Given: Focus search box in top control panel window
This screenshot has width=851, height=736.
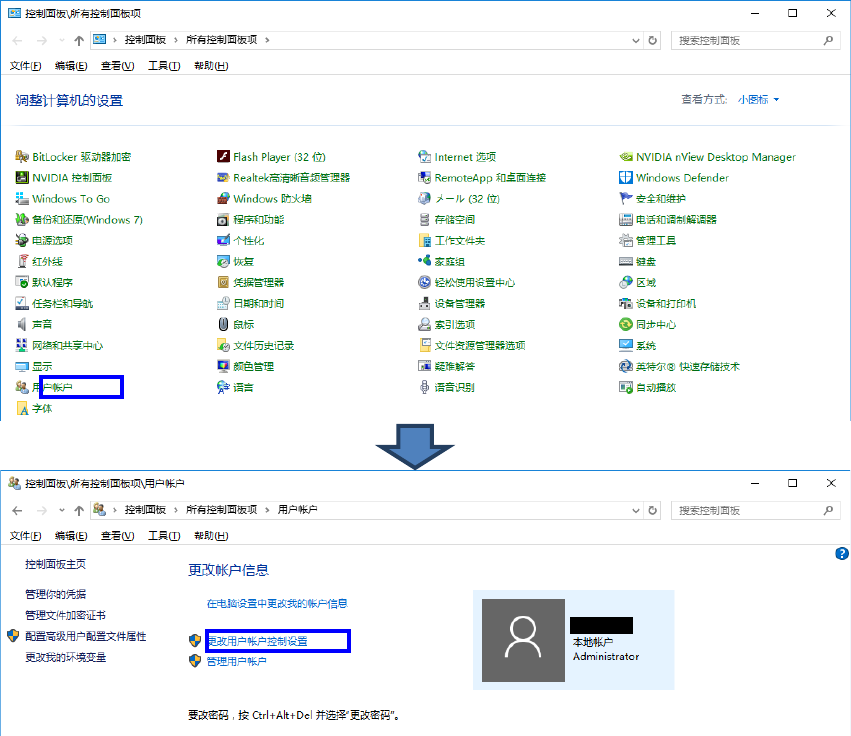Looking at the screenshot, I should coord(755,40).
